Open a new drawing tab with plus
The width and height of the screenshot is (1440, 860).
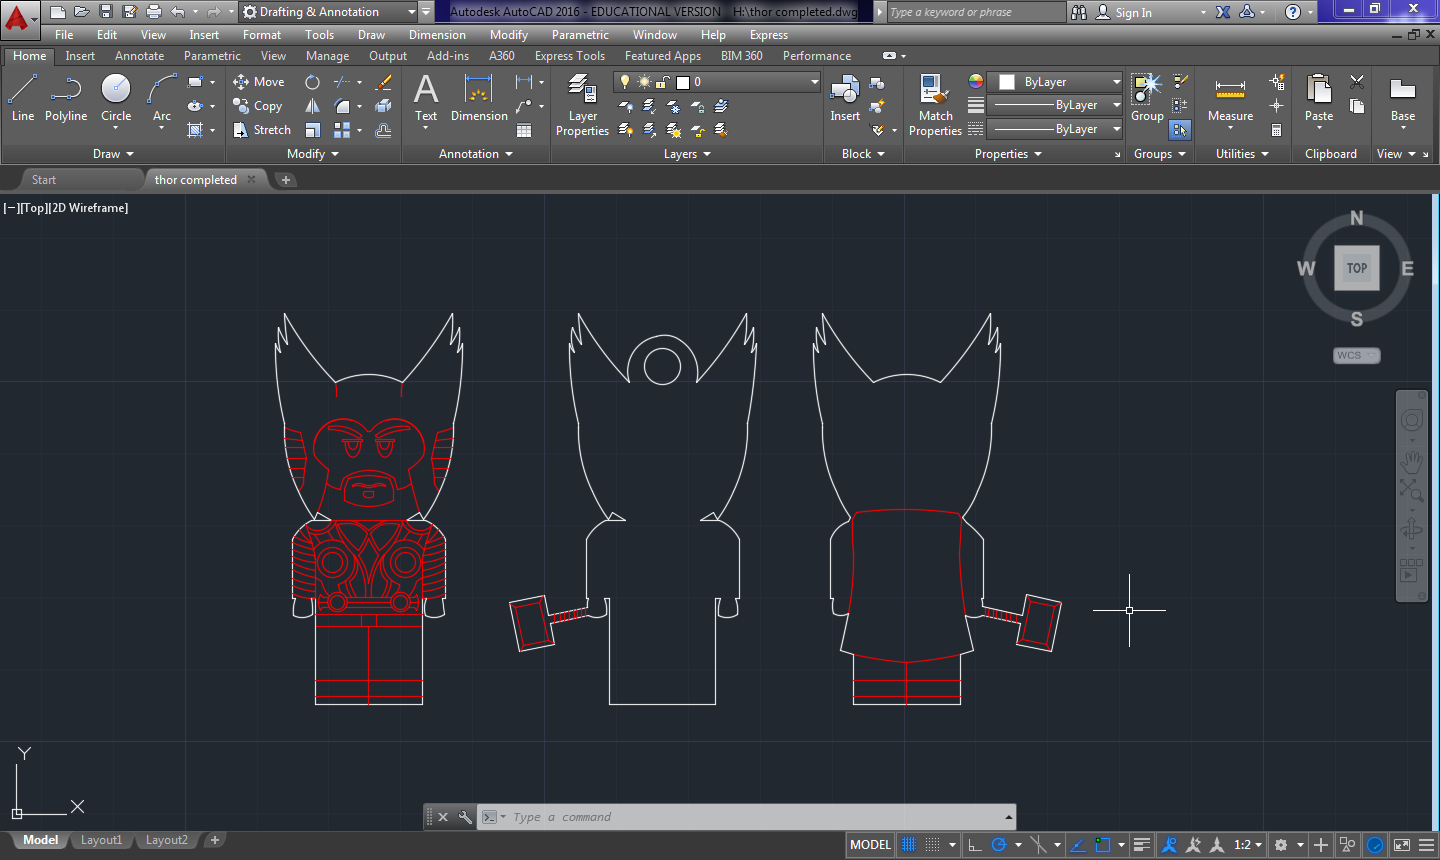click(286, 180)
